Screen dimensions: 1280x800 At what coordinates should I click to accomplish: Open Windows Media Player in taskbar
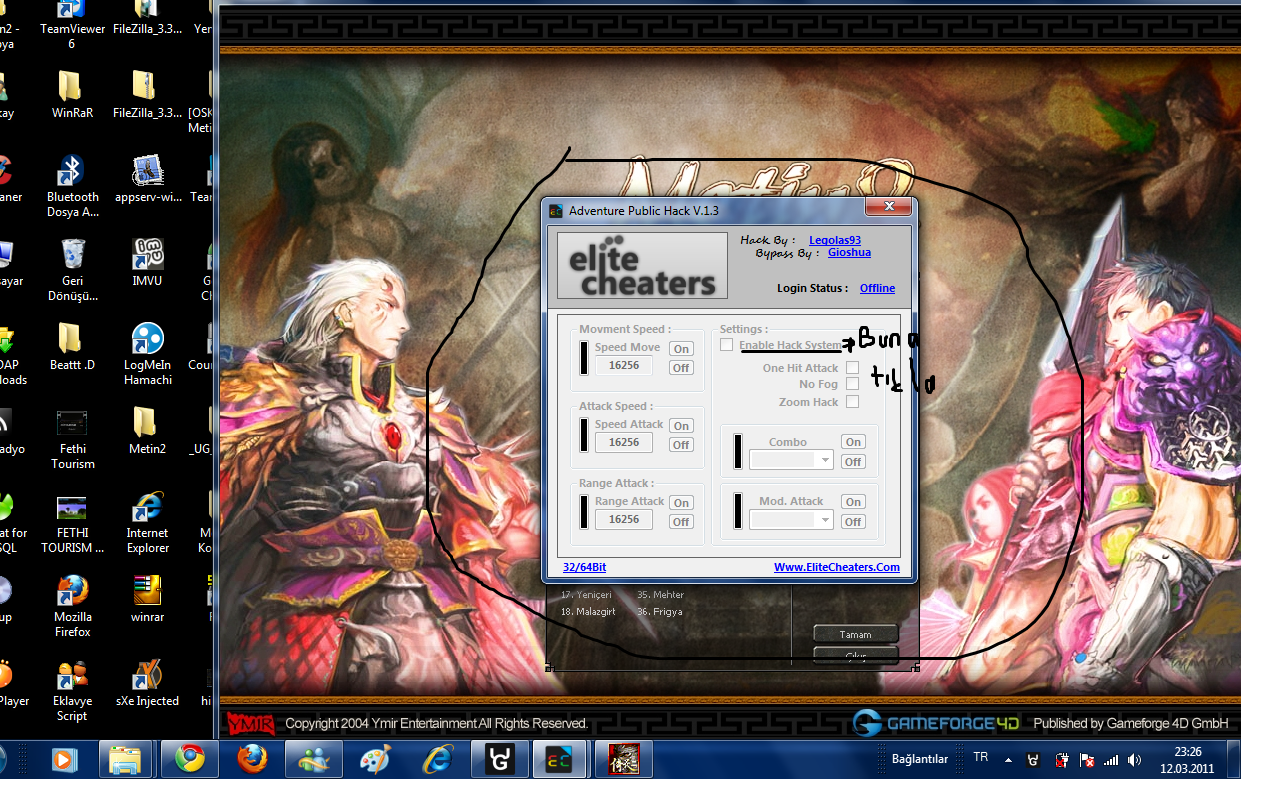click(x=63, y=760)
